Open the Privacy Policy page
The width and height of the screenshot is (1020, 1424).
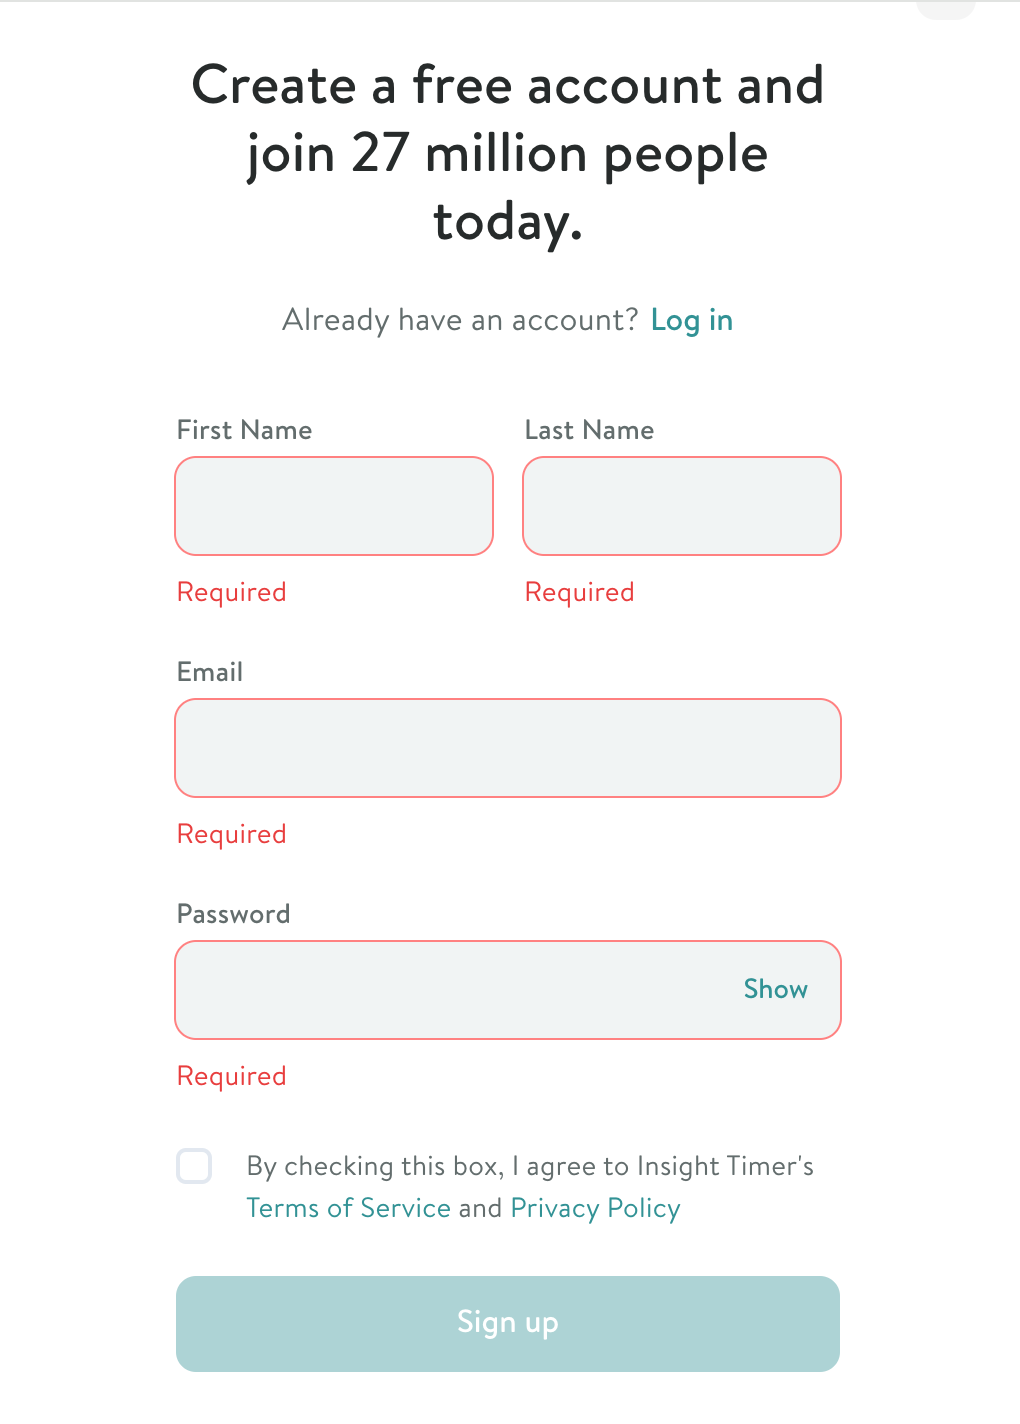594,1208
